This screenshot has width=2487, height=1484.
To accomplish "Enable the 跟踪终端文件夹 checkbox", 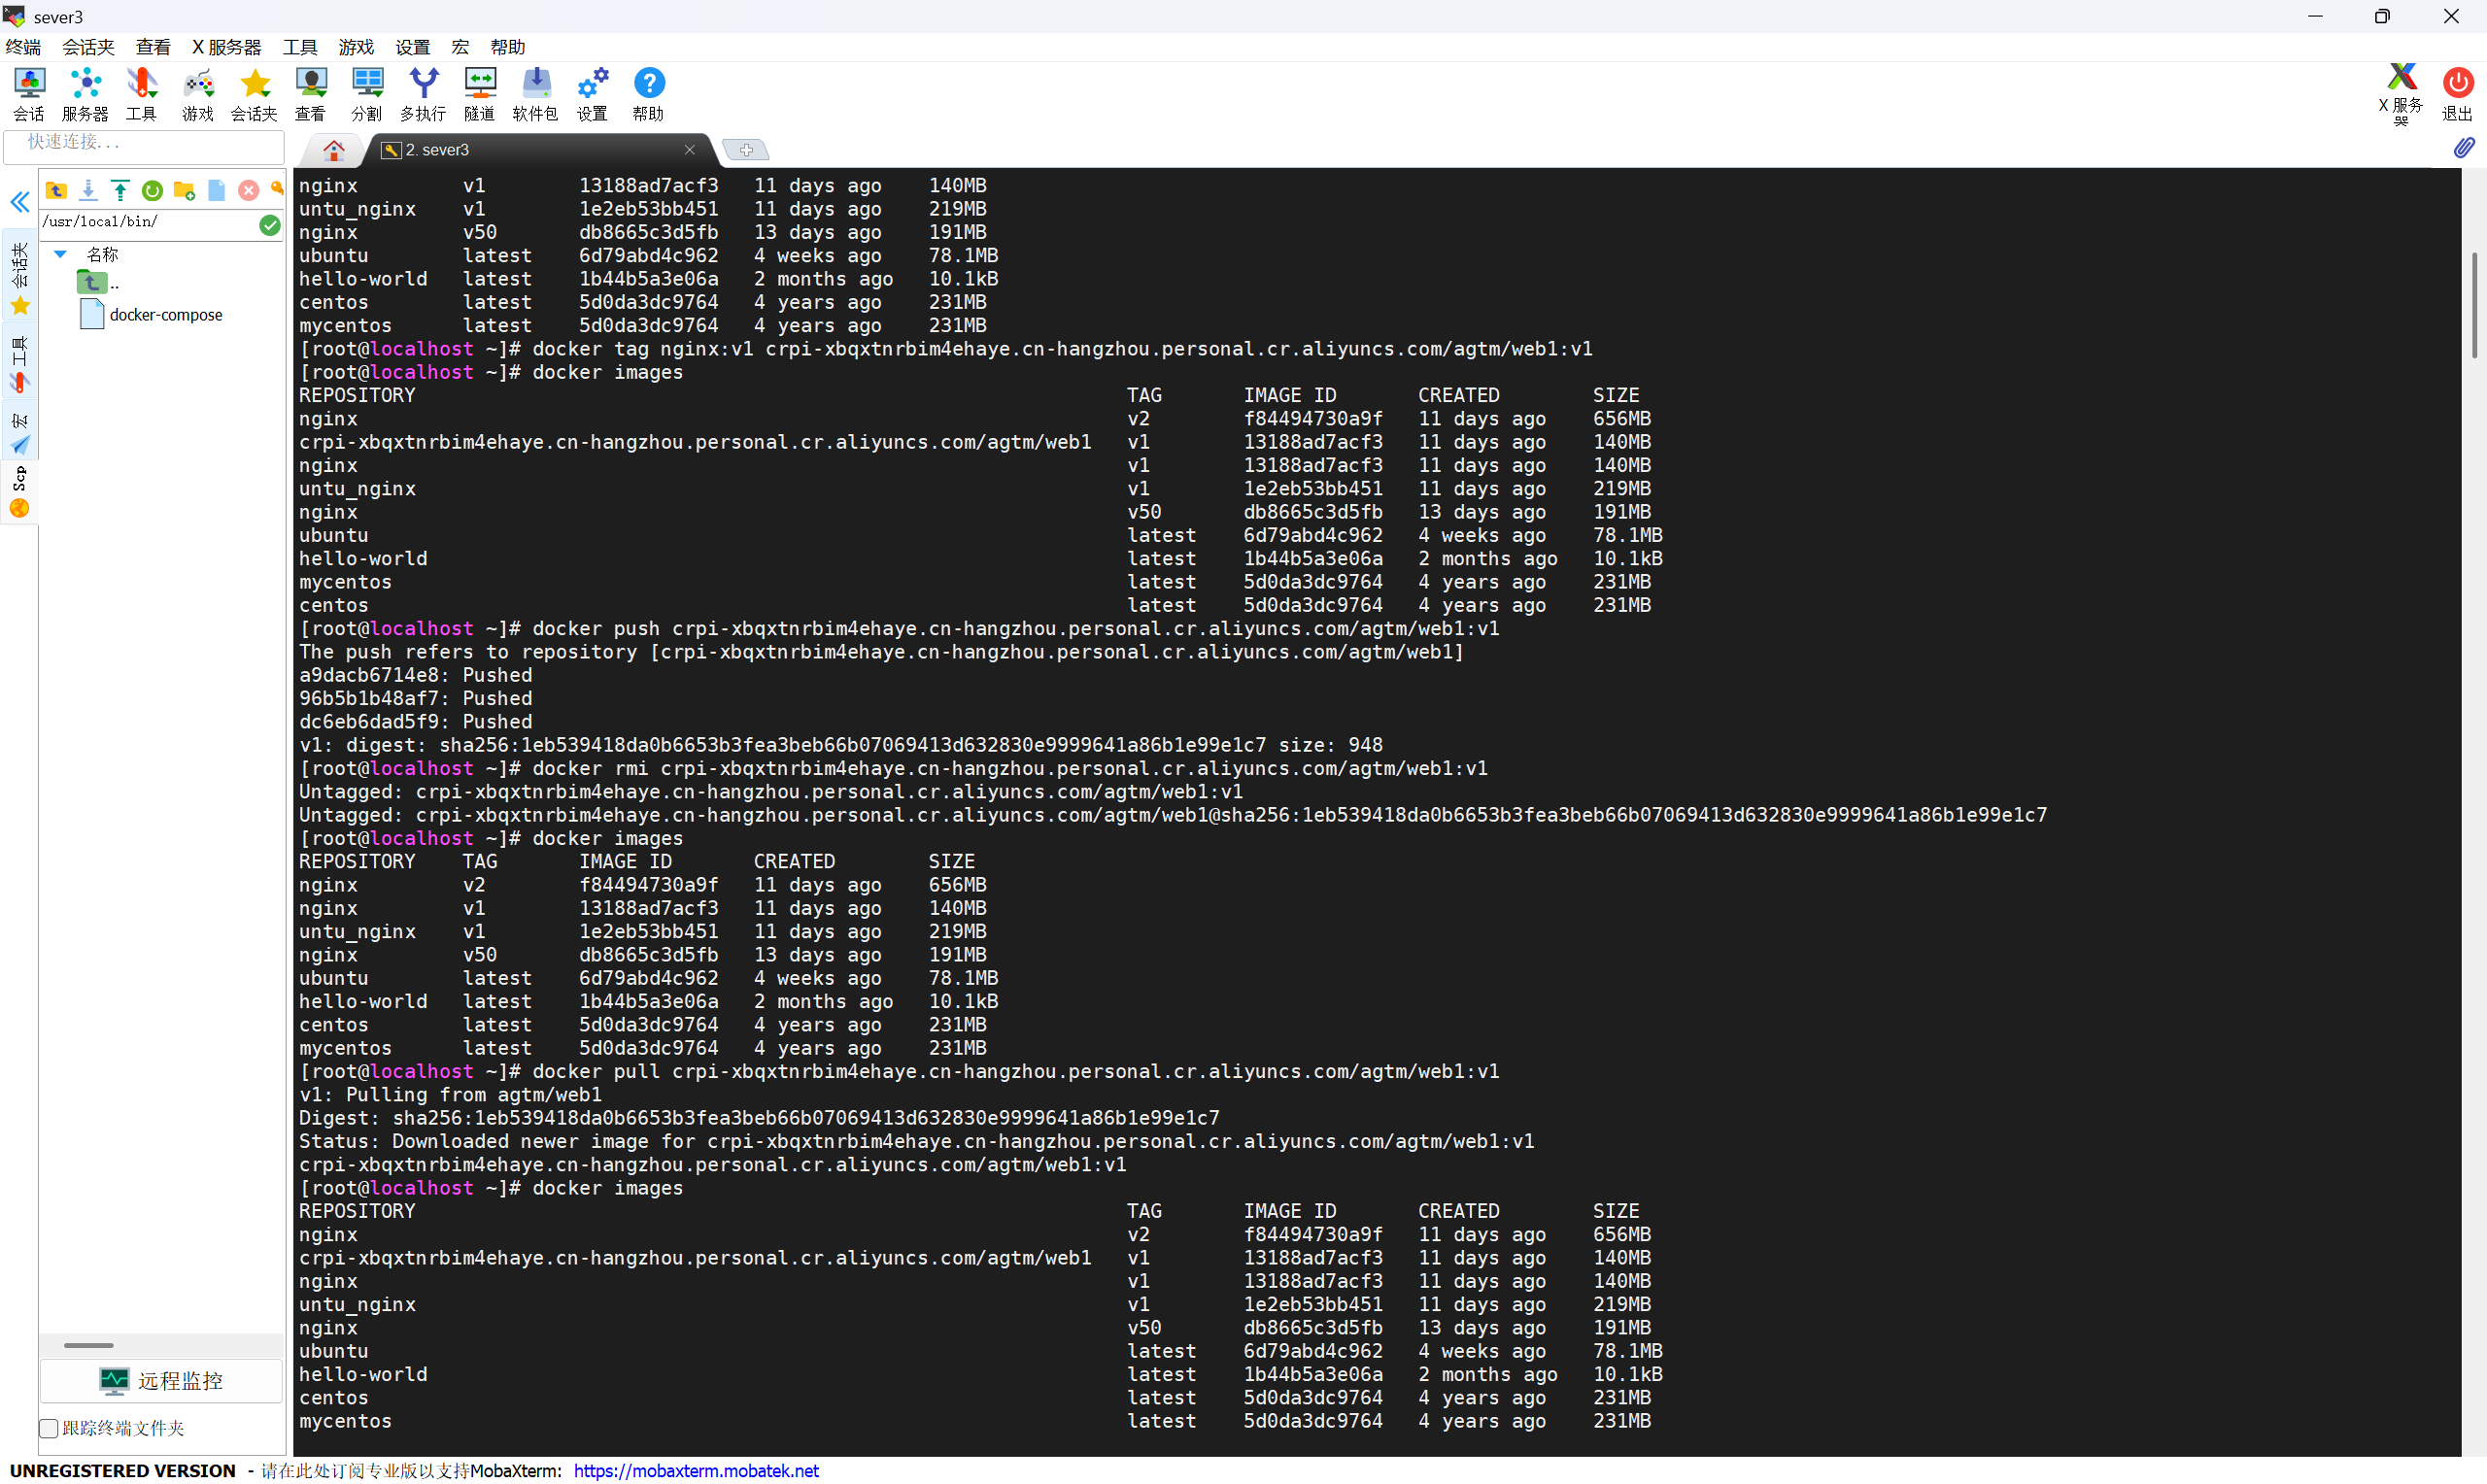I will point(47,1428).
